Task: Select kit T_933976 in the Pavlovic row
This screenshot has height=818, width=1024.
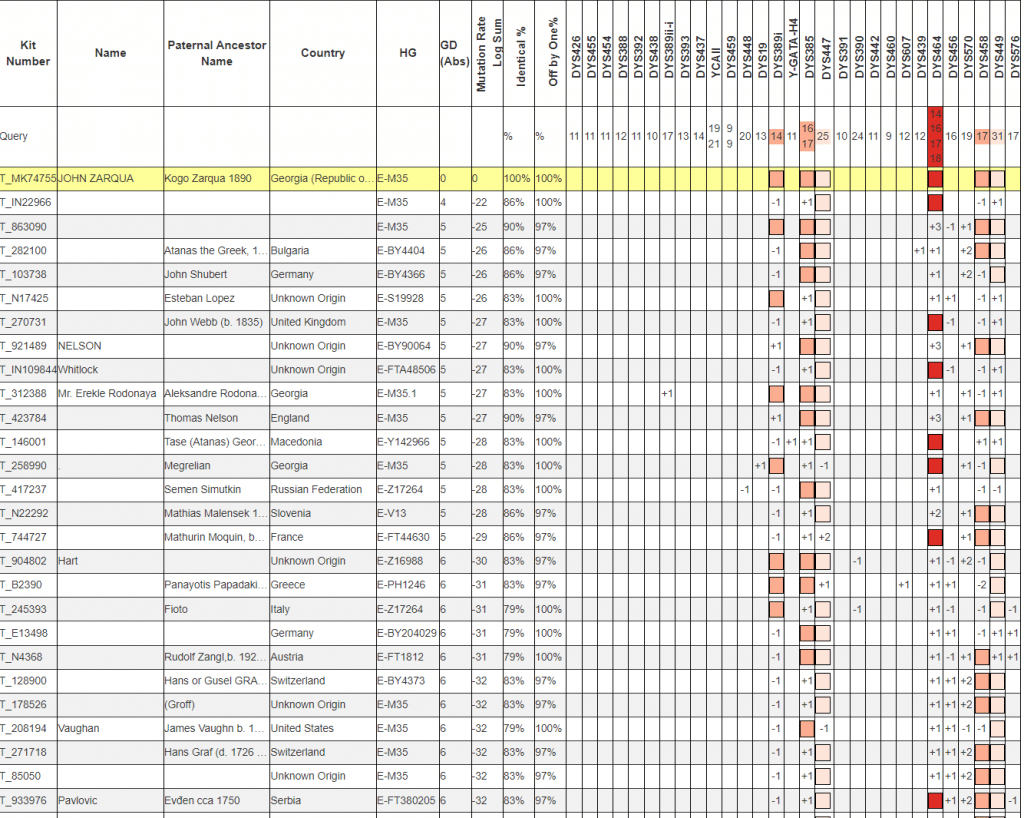Action: point(26,801)
